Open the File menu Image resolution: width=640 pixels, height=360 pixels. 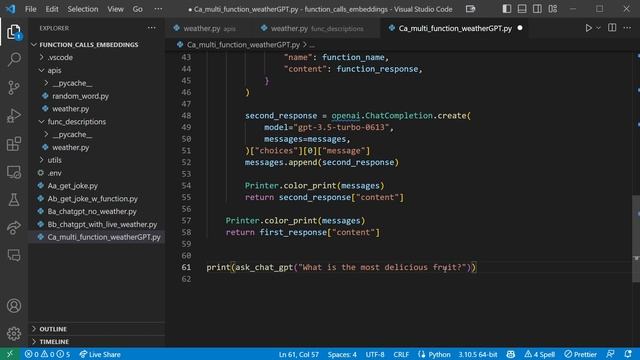31,9
